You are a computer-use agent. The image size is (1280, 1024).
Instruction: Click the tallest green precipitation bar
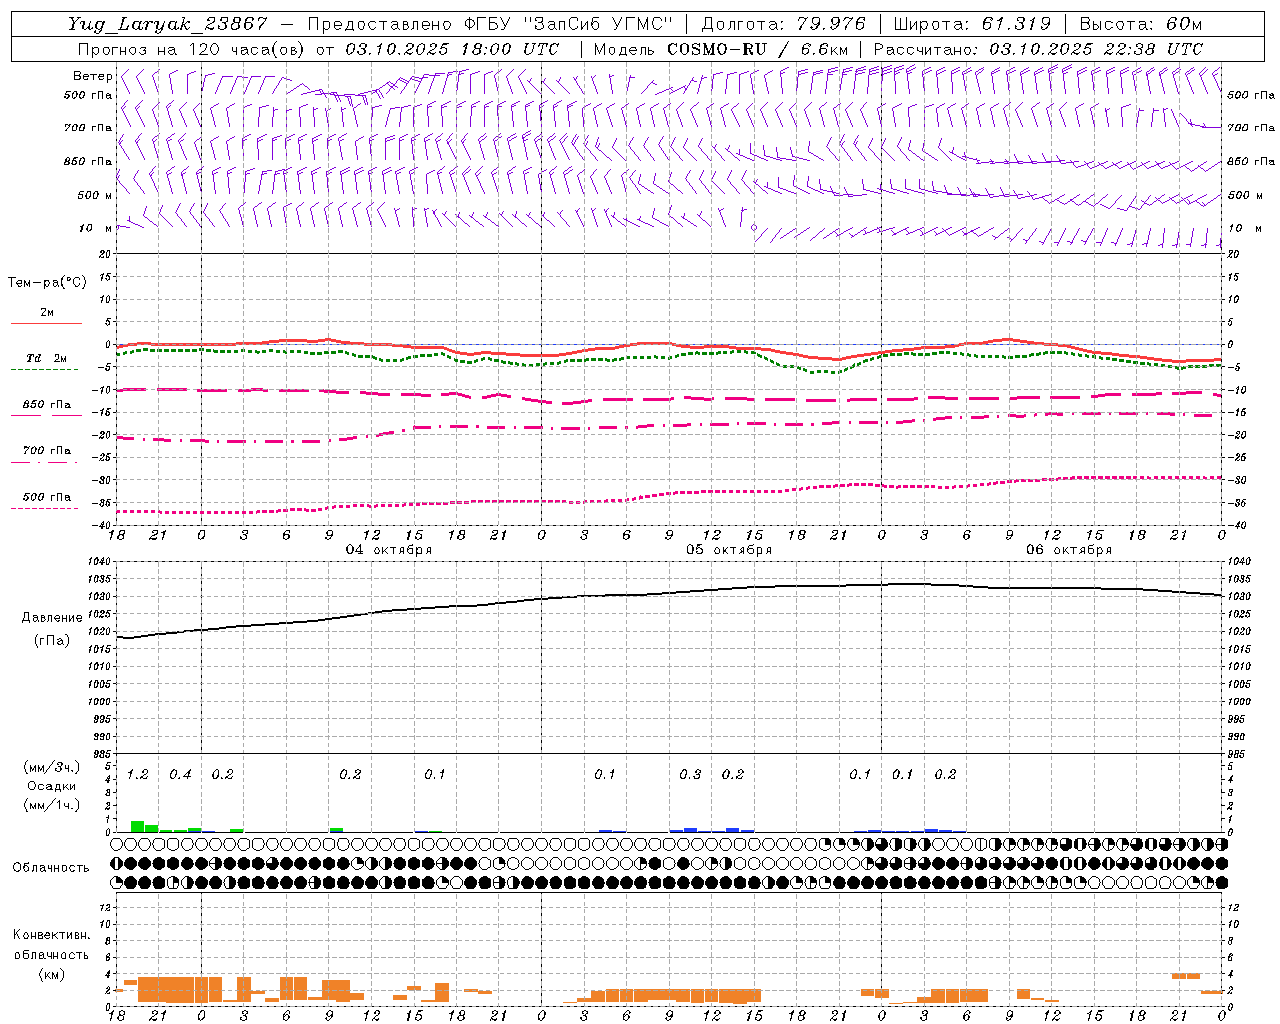(x=137, y=826)
